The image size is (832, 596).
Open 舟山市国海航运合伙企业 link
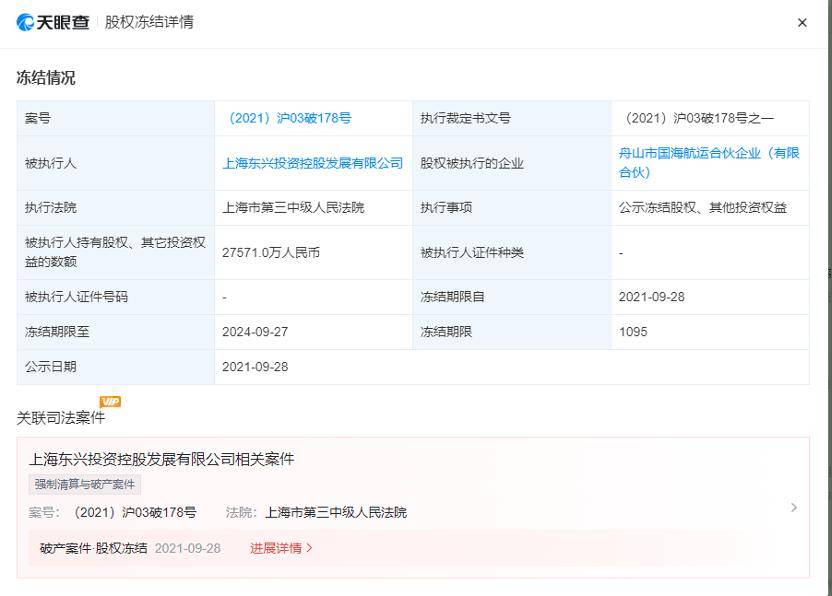coord(709,162)
